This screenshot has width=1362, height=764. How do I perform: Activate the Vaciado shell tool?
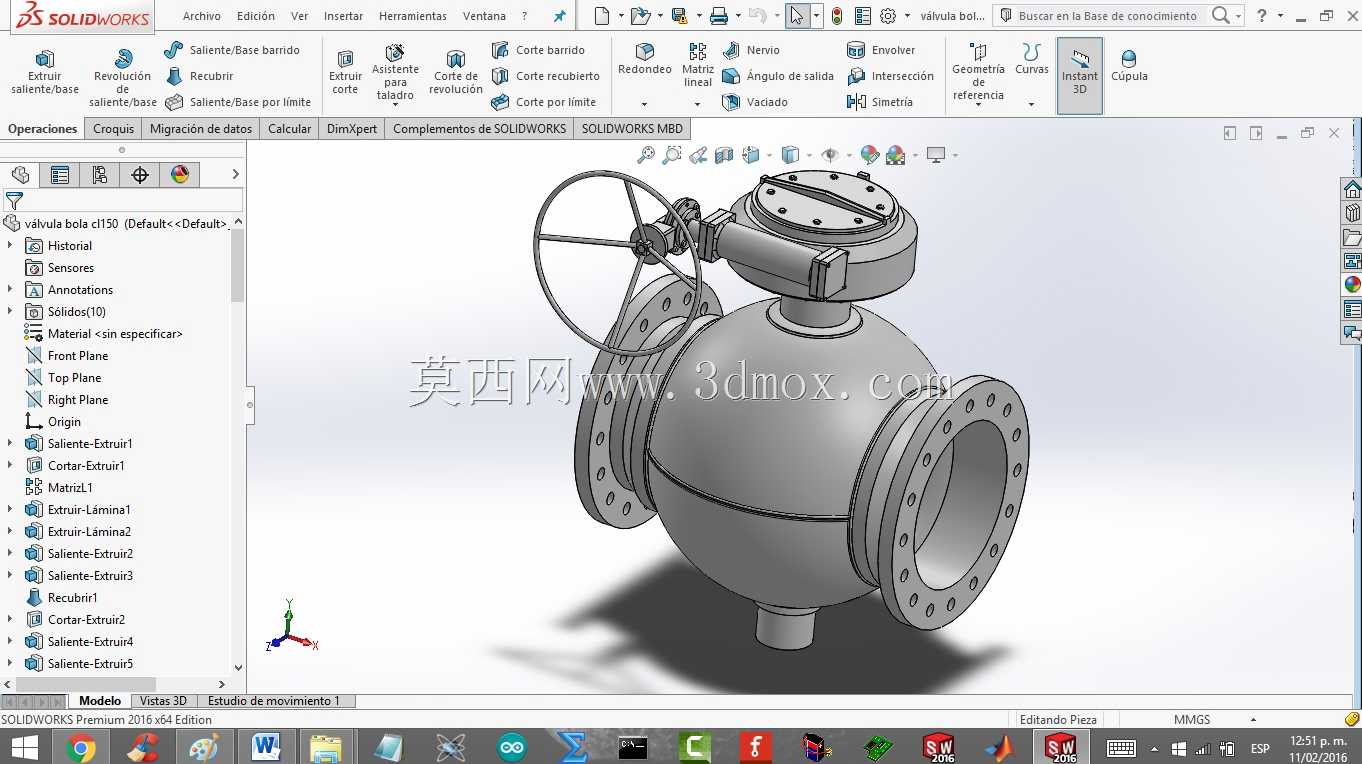tap(755, 102)
